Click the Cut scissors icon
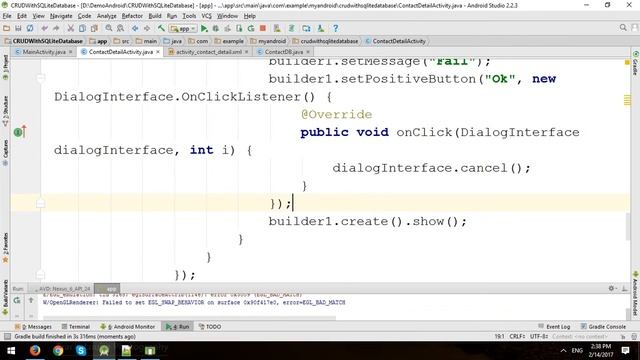This screenshot has width=640, height=360. (71, 28)
